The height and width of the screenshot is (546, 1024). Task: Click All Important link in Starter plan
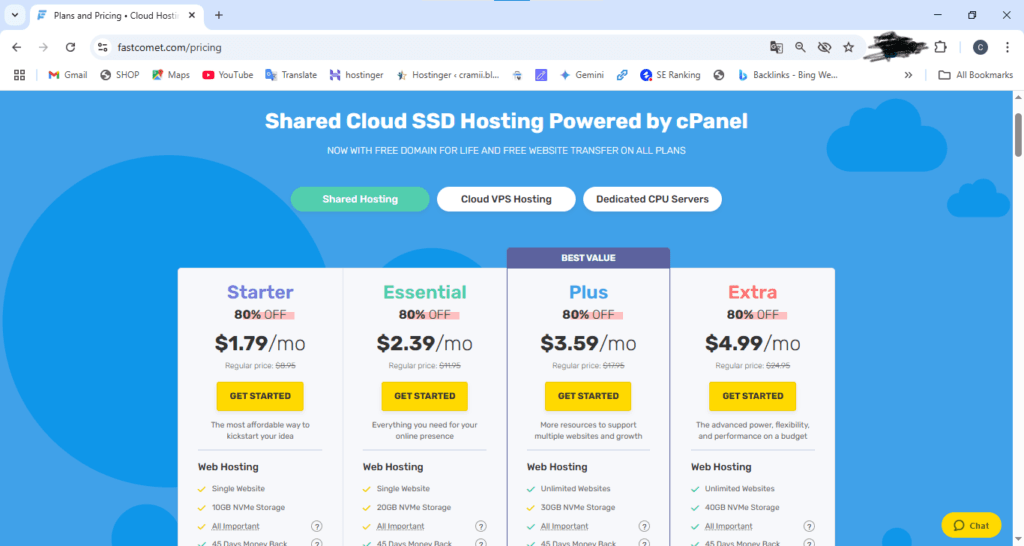(236, 526)
